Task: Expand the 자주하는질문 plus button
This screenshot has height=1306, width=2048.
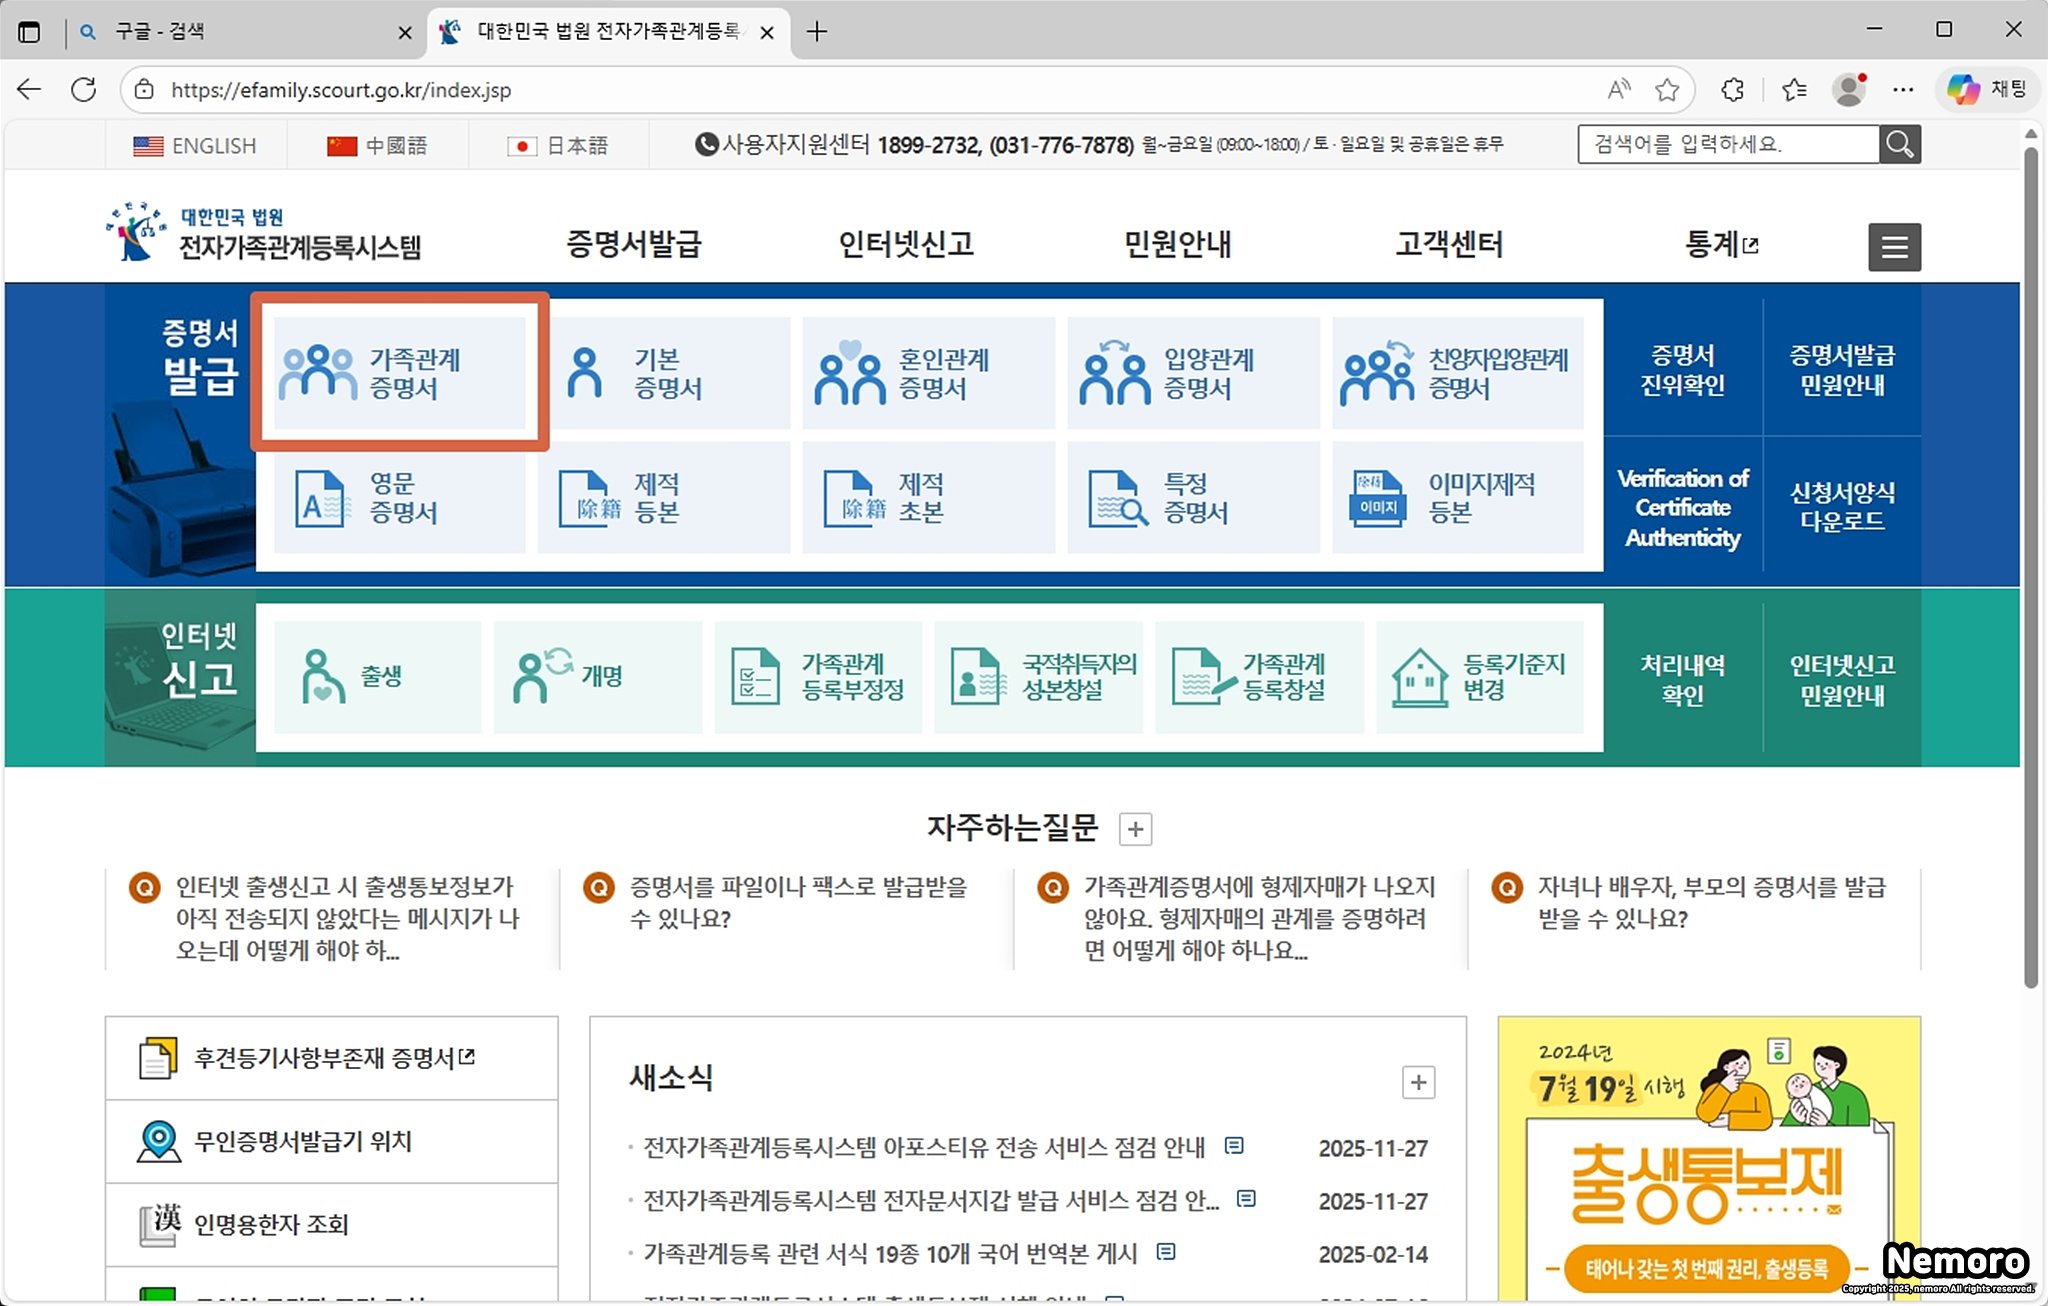Action: coord(1135,829)
